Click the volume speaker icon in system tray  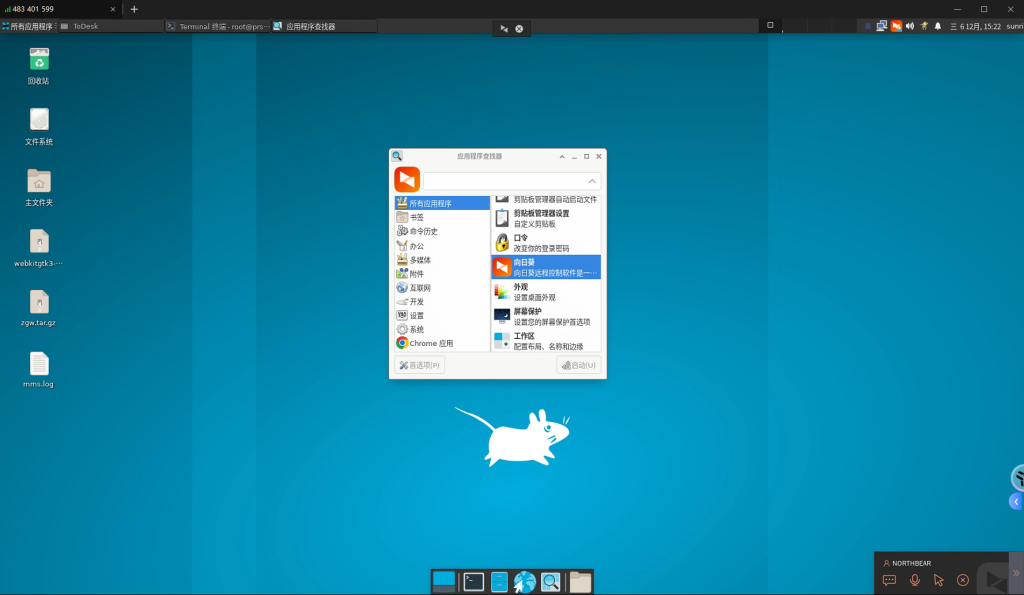coord(910,26)
